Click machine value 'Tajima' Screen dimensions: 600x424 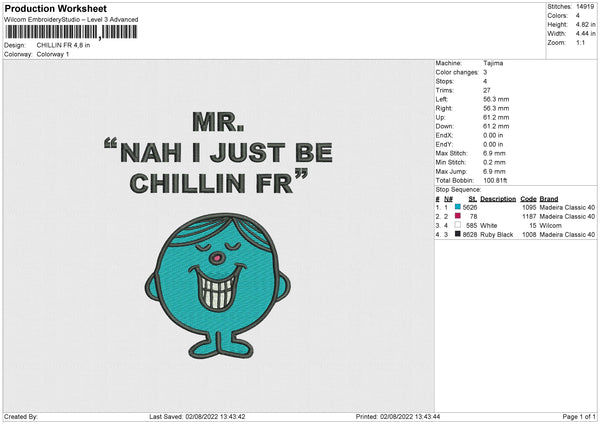coord(493,63)
